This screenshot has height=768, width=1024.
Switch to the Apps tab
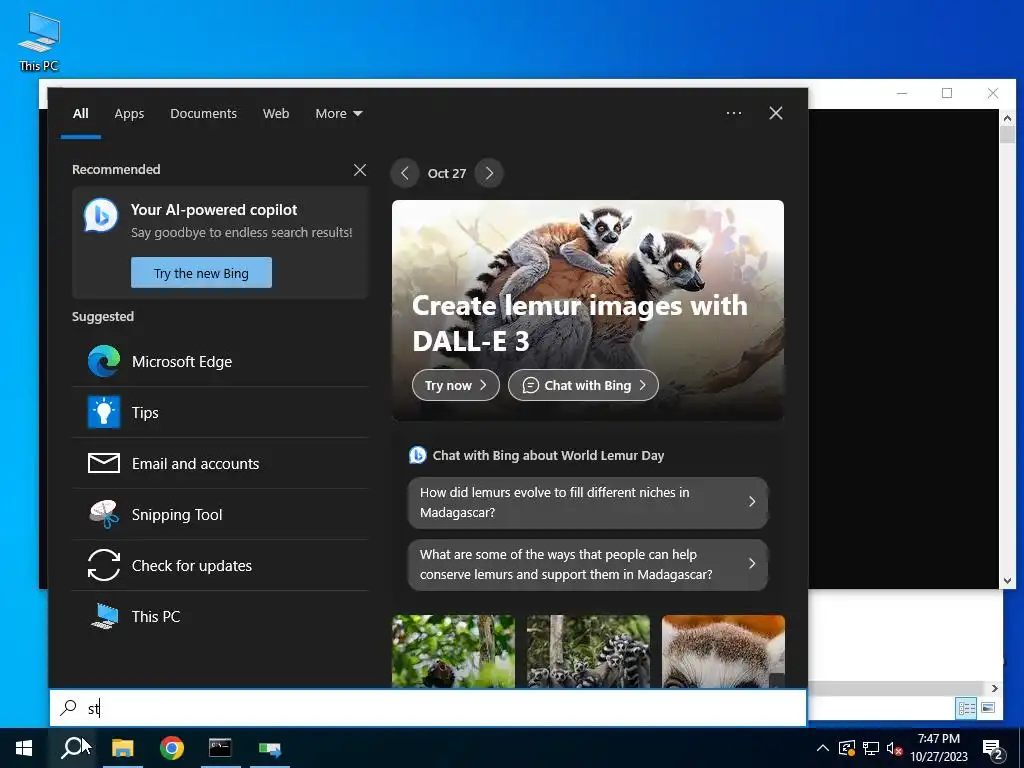(129, 113)
